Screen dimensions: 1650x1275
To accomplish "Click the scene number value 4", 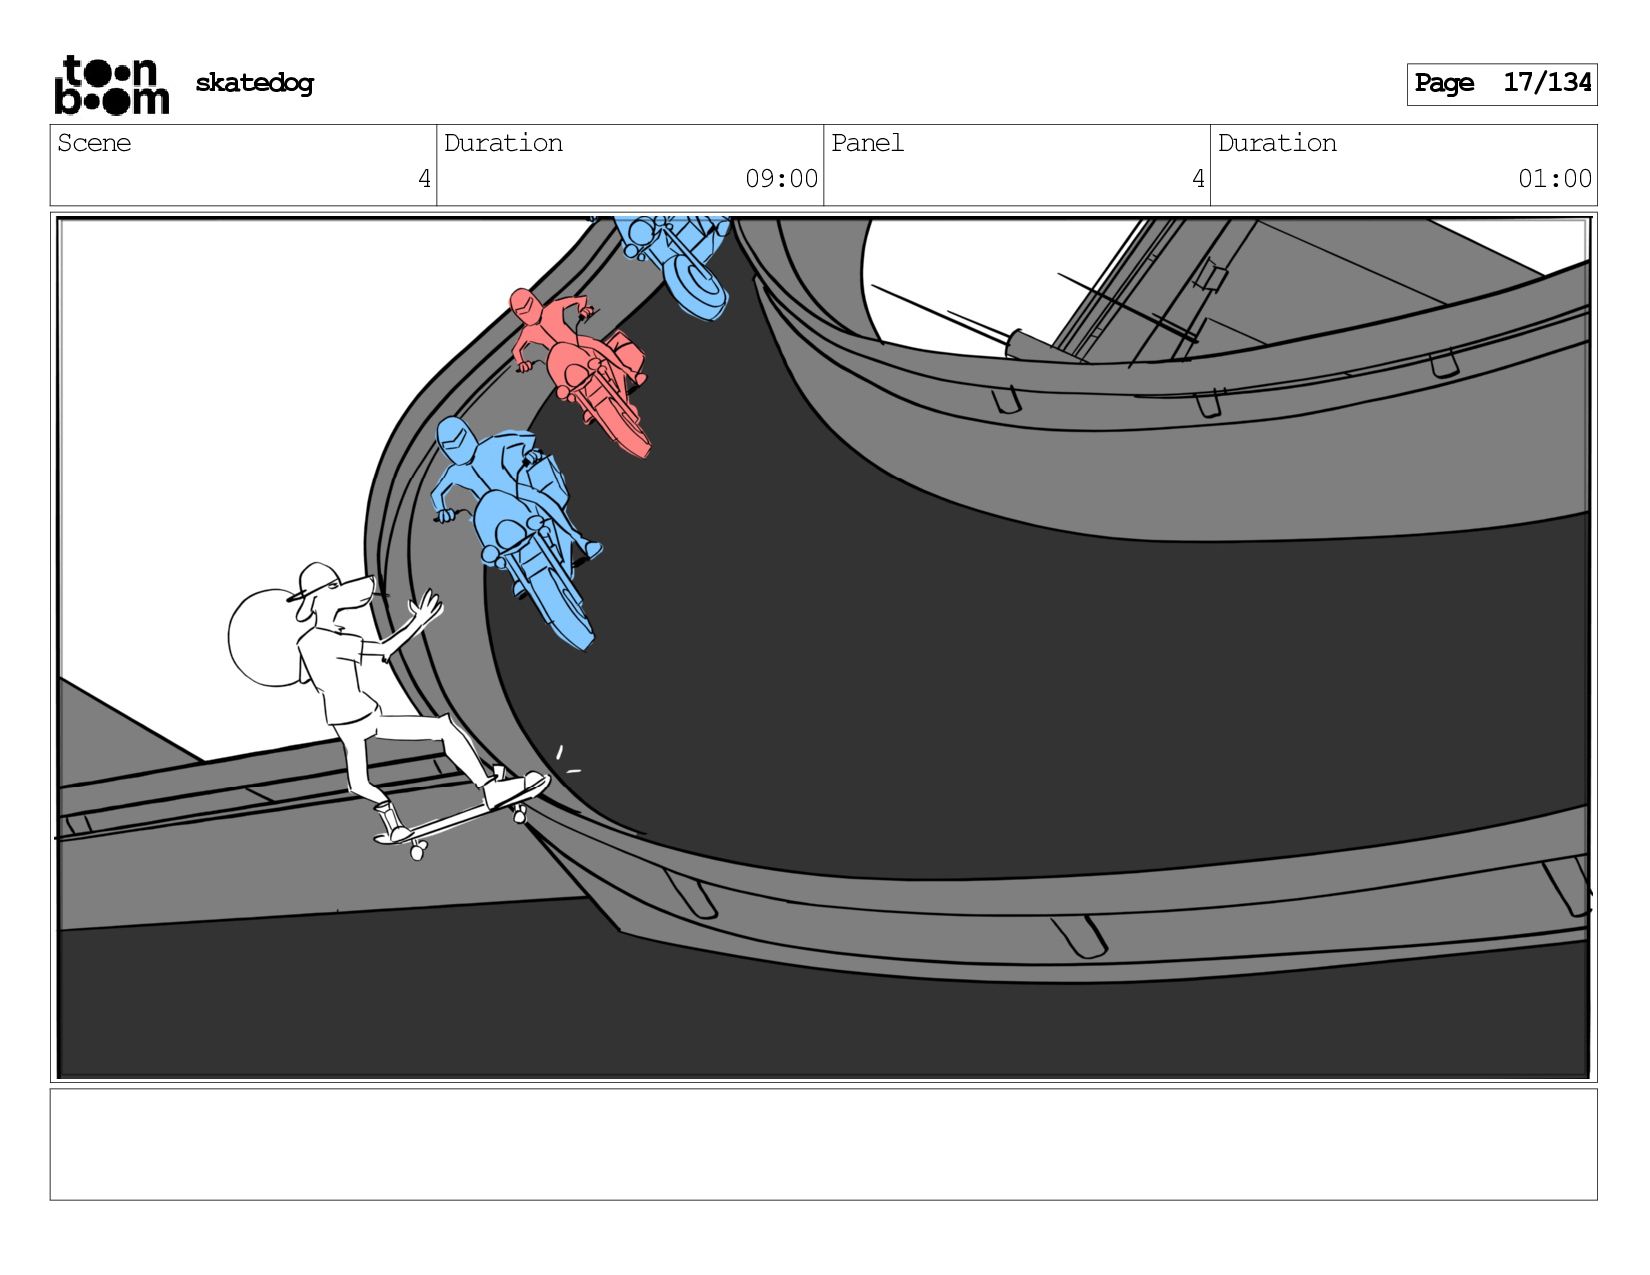I will click(x=424, y=179).
